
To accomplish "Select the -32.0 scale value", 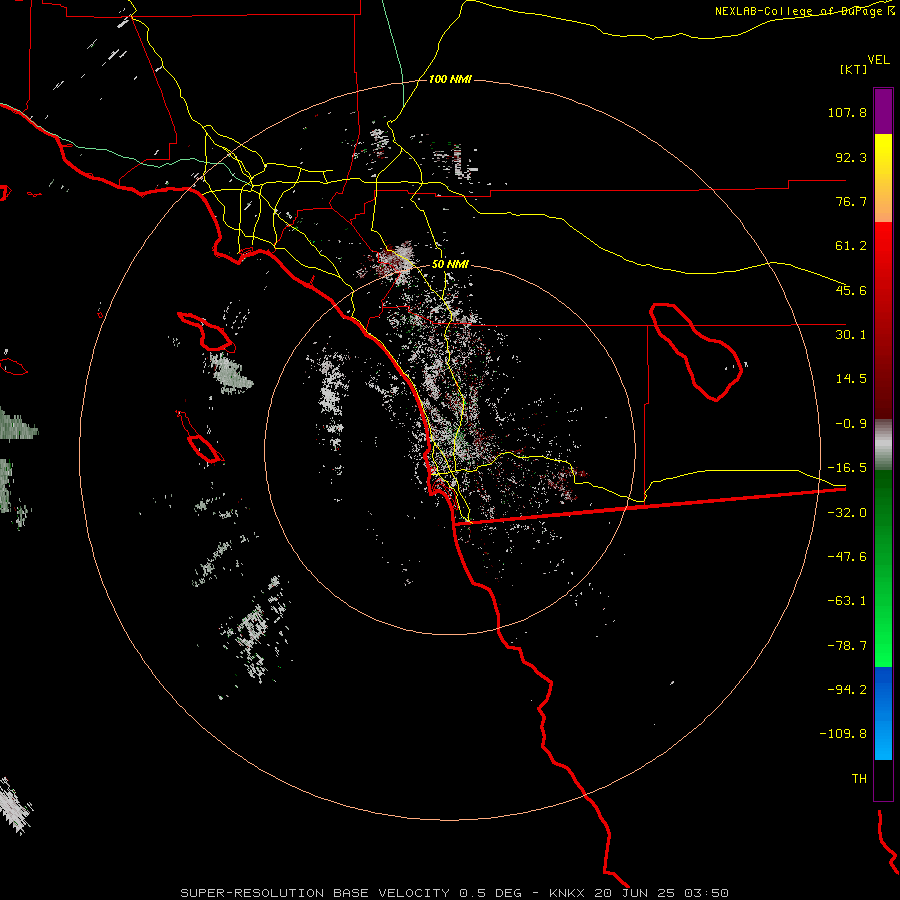I will coord(847,513).
